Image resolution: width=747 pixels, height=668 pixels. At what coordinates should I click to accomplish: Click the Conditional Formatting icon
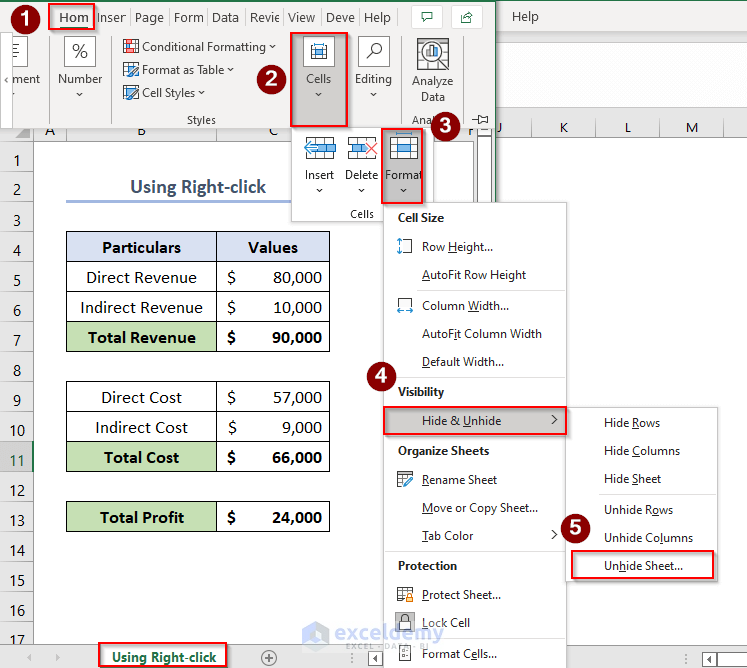pyautogui.click(x=131, y=46)
